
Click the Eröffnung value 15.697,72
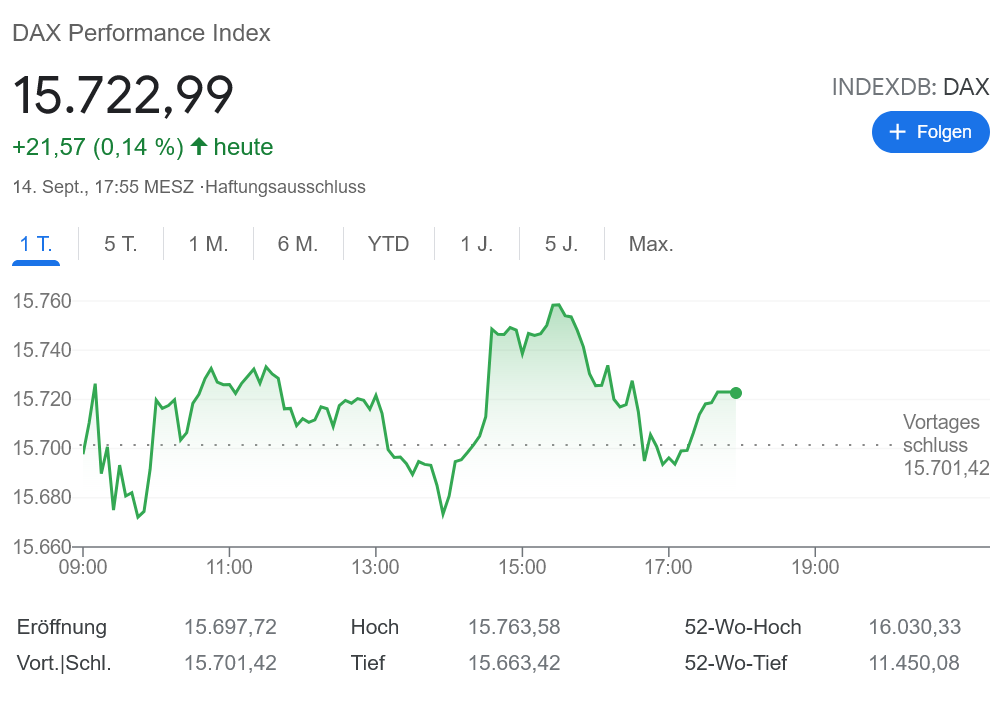tap(230, 627)
